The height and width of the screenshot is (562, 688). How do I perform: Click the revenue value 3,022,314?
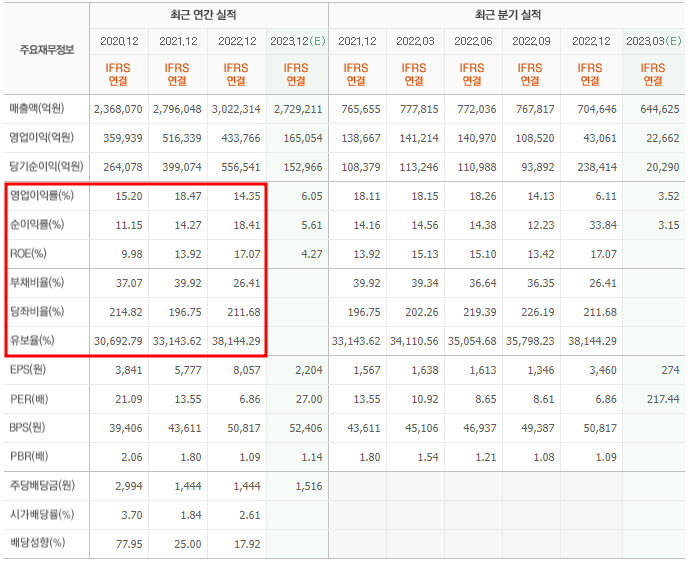point(236,109)
